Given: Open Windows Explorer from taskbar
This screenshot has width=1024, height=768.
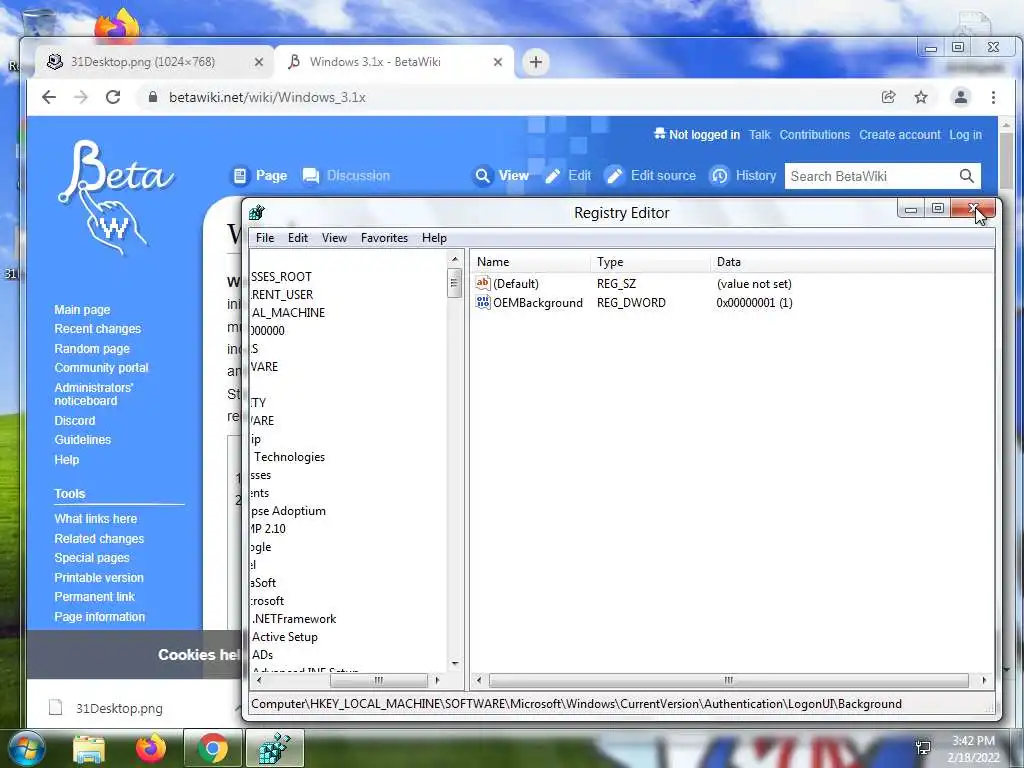Looking at the screenshot, I should click(x=88, y=748).
